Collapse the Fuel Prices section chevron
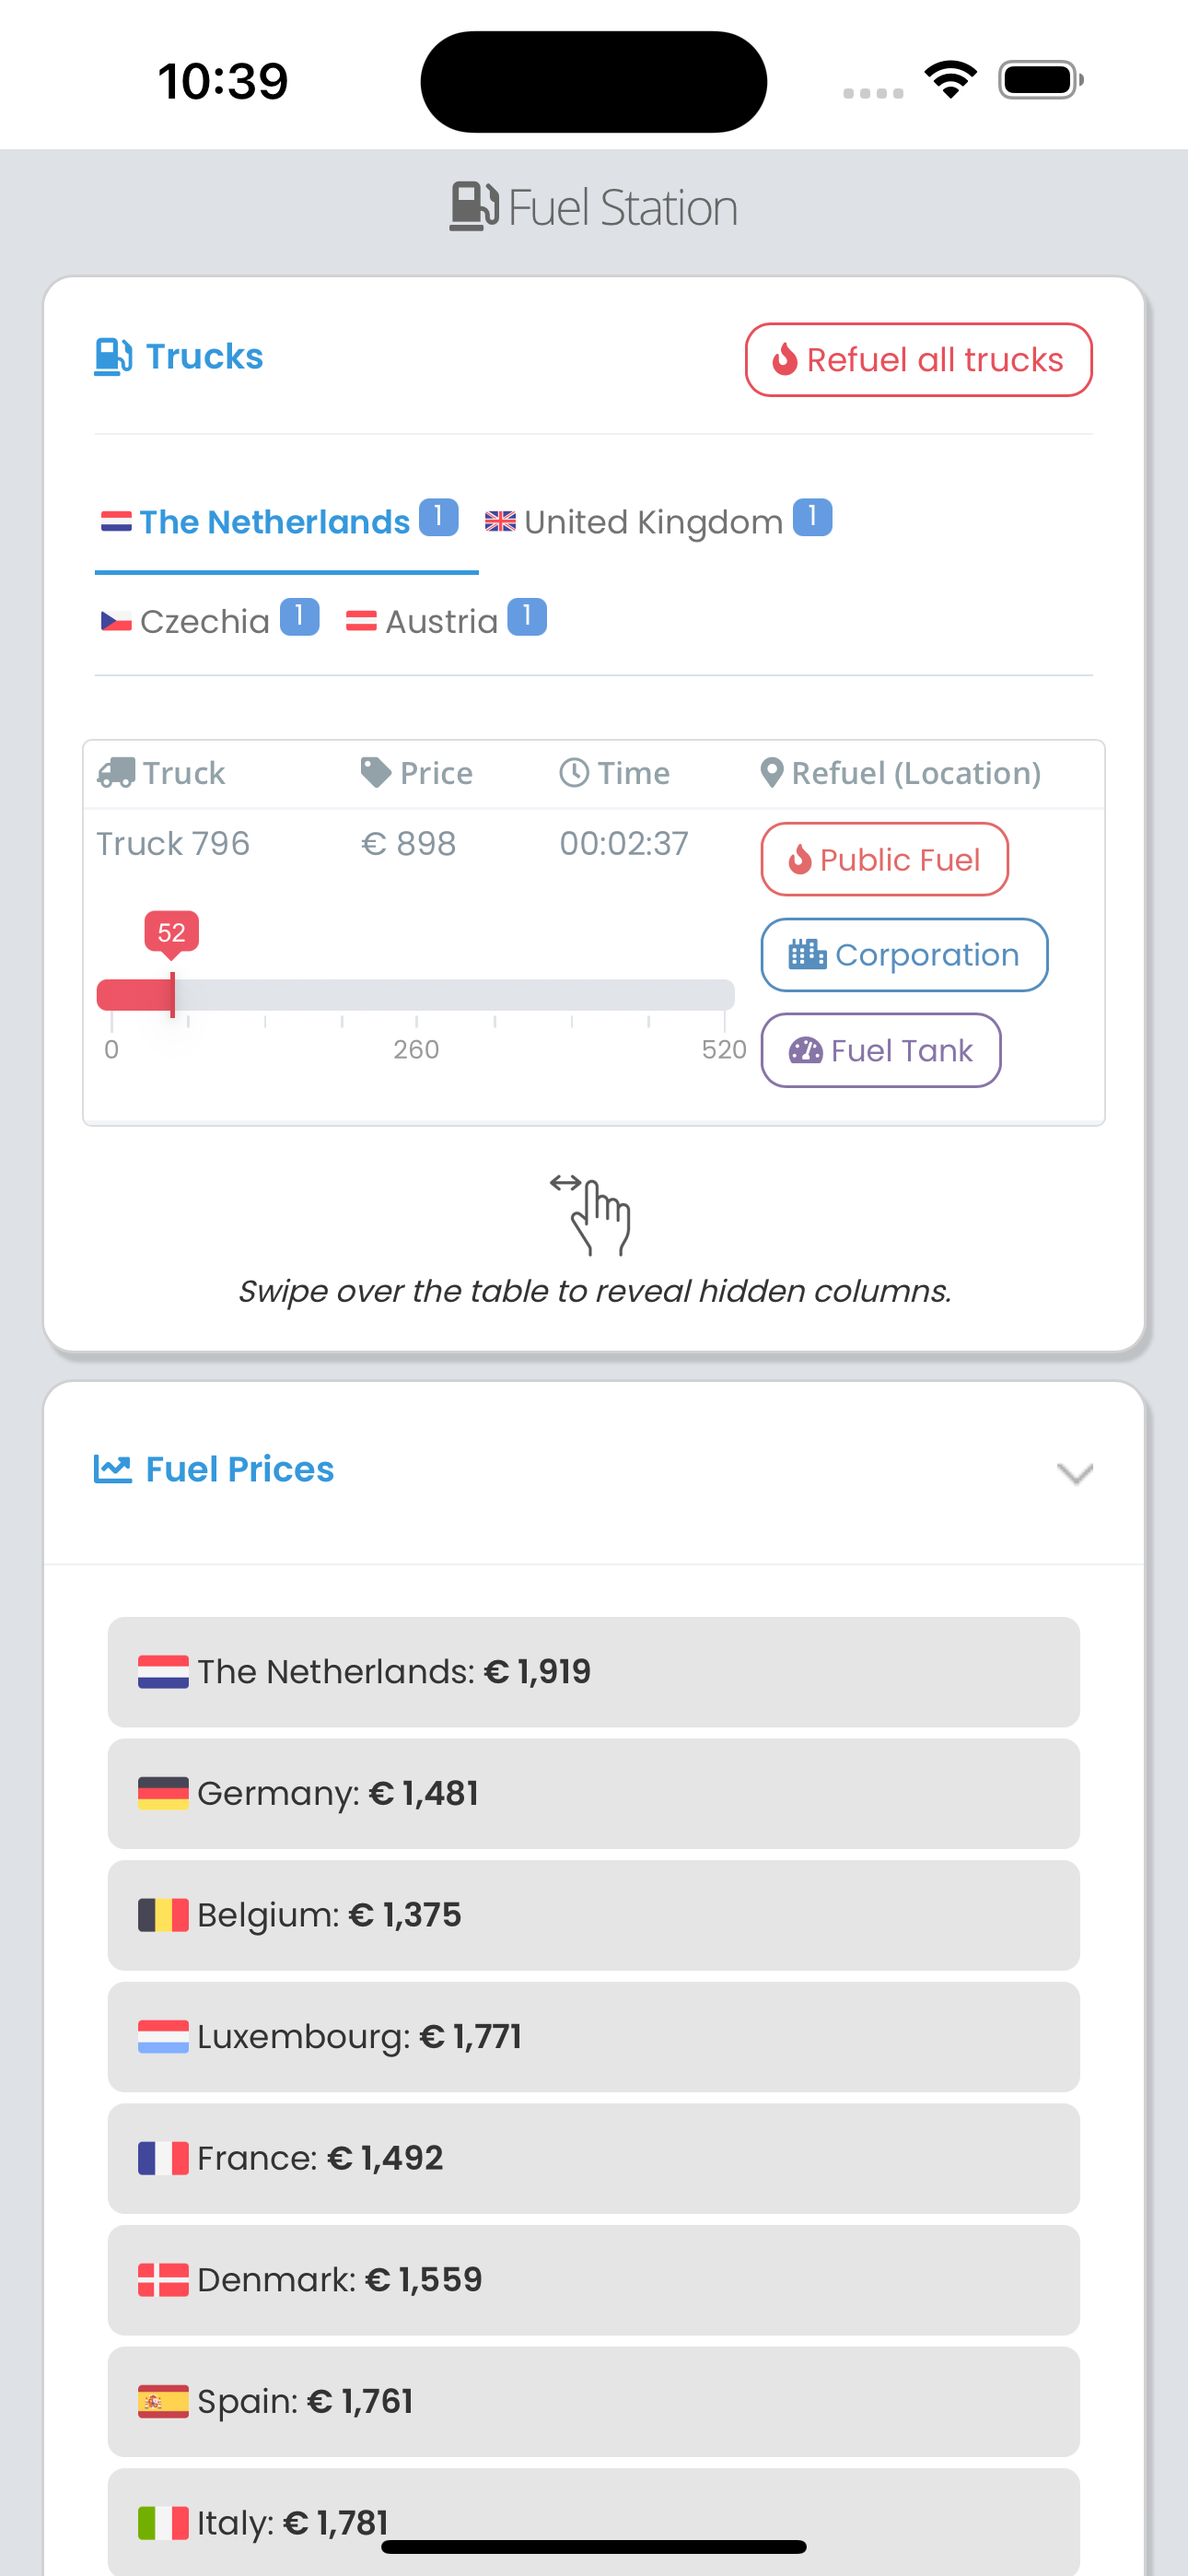The height and width of the screenshot is (2576, 1188). [1074, 1473]
